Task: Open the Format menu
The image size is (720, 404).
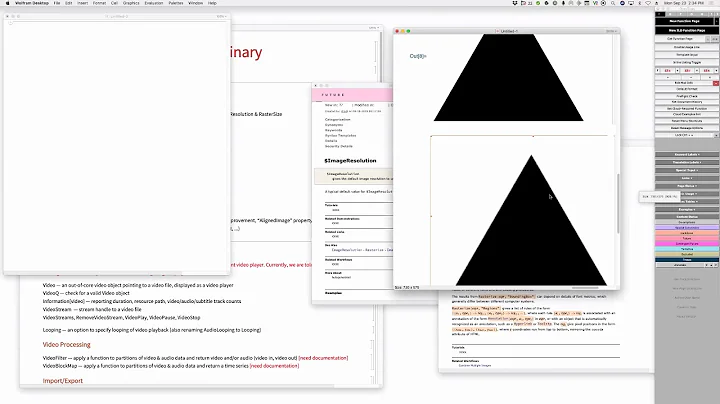Action: [x=99, y=3]
